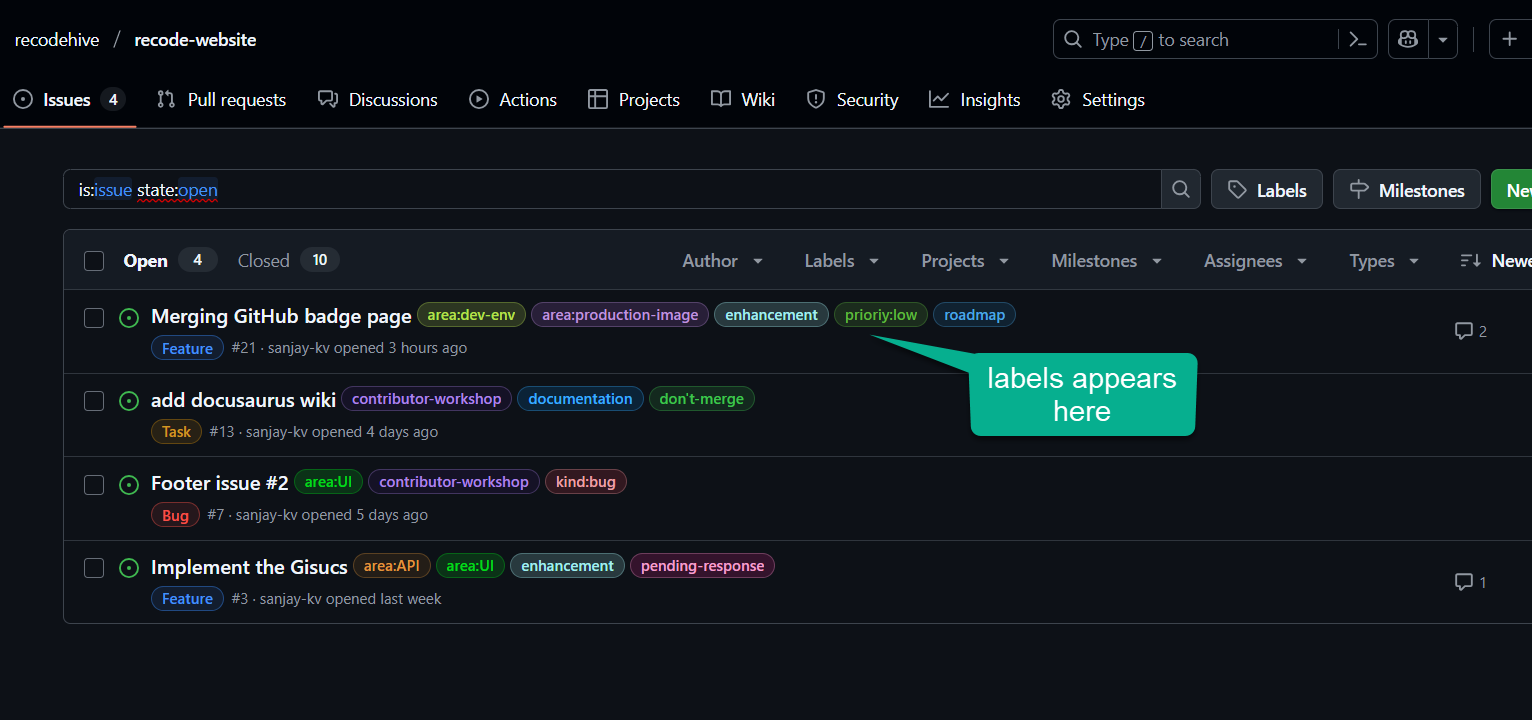Viewport: 1532px width, 720px height.
Task: Go to the Discussions tab
Action: click(378, 100)
